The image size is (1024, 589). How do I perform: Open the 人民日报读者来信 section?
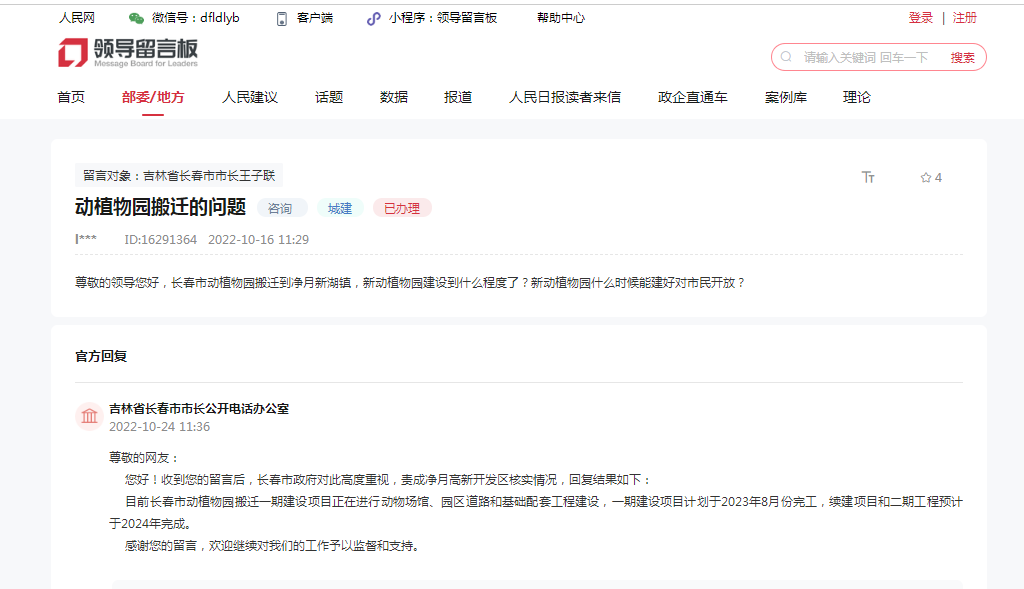pyautogui.click(x=565, y=97)
